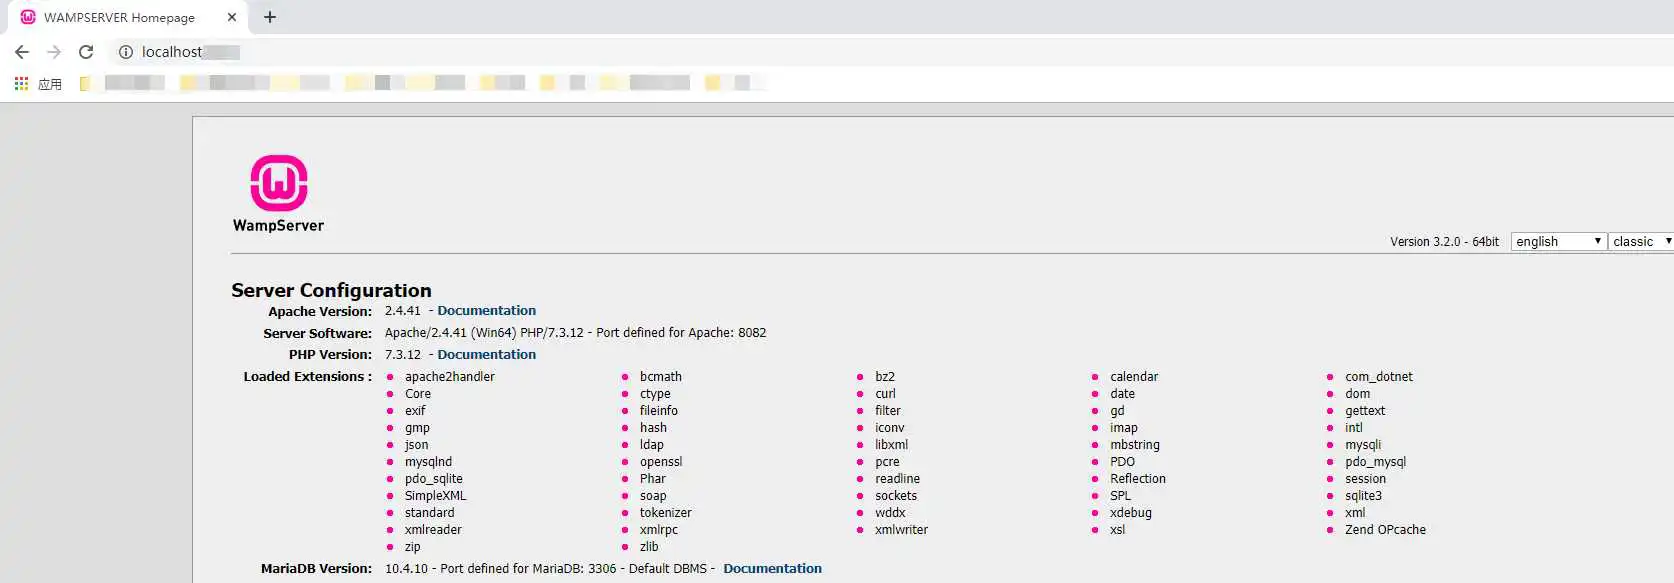The image size is (1674, 583).
Task: Click the Core extension
Action: [x=418, y=394]
